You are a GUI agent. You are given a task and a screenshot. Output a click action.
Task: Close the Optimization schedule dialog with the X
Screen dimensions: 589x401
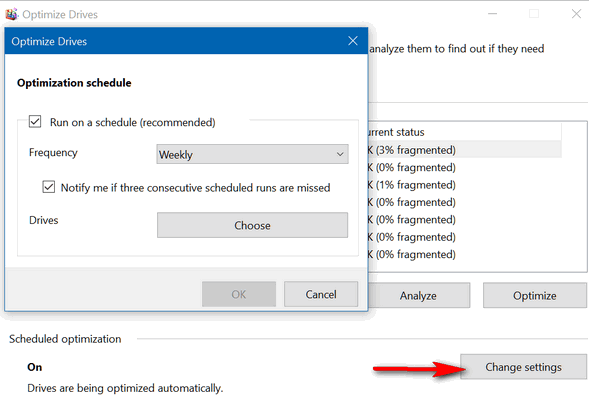[x=353, y=41]
